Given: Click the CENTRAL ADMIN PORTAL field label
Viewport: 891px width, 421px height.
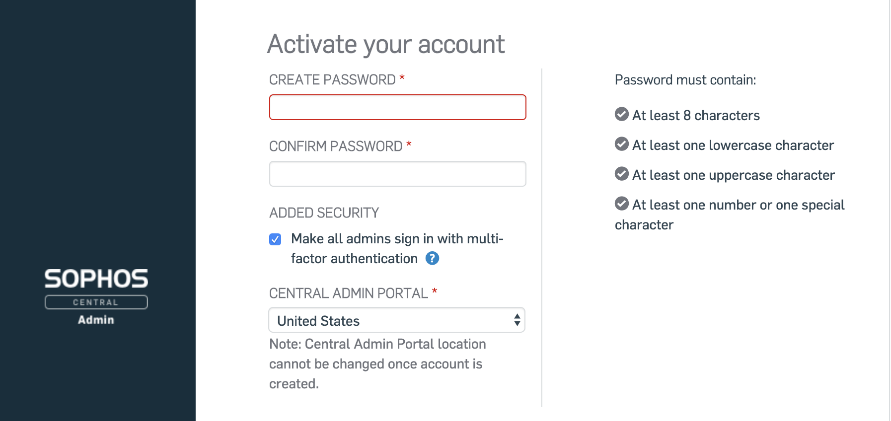Looking at the screenshot, I should pyautogui.click(x=348, y=293).
